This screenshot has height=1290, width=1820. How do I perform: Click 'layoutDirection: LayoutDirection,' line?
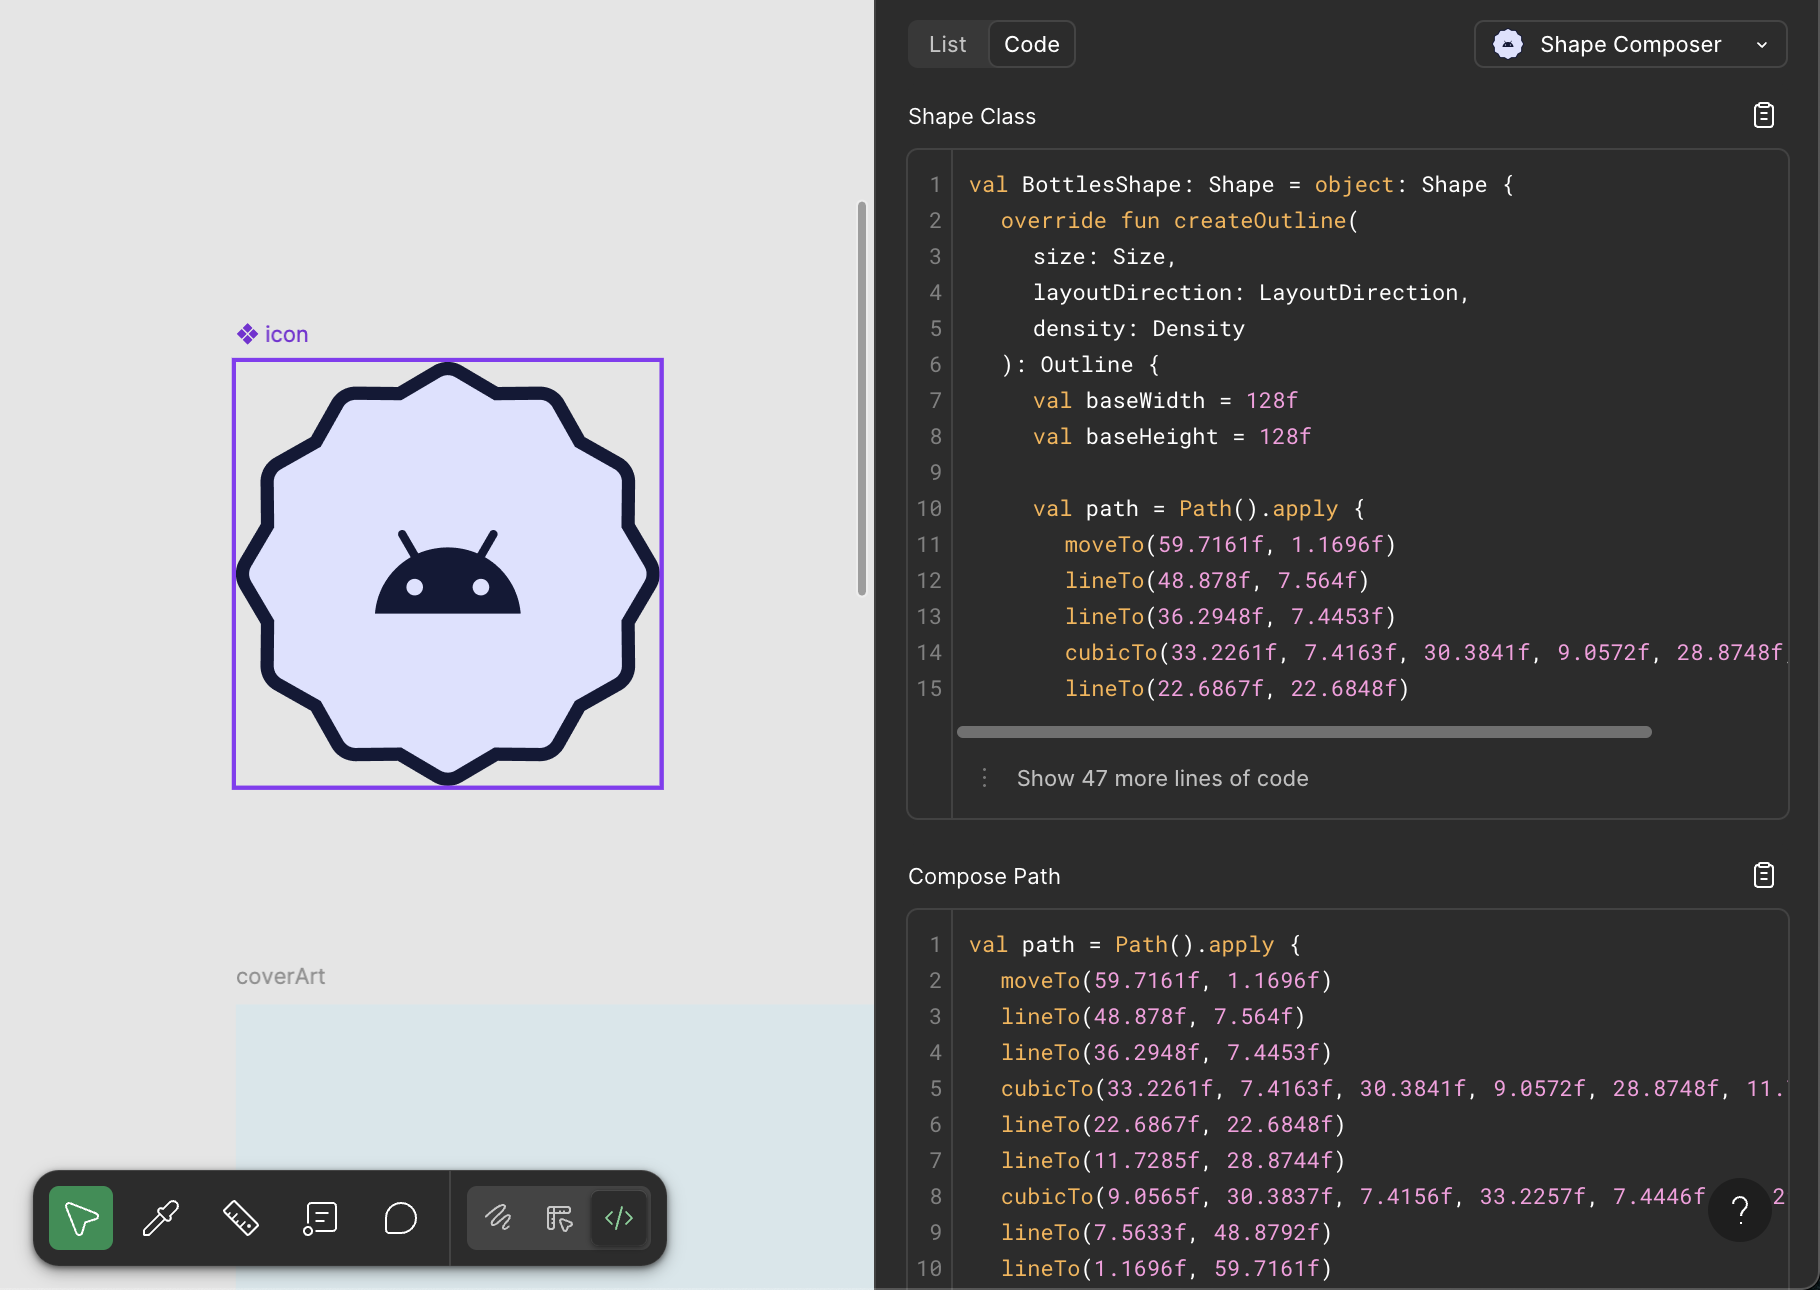tap(1251, 293)
